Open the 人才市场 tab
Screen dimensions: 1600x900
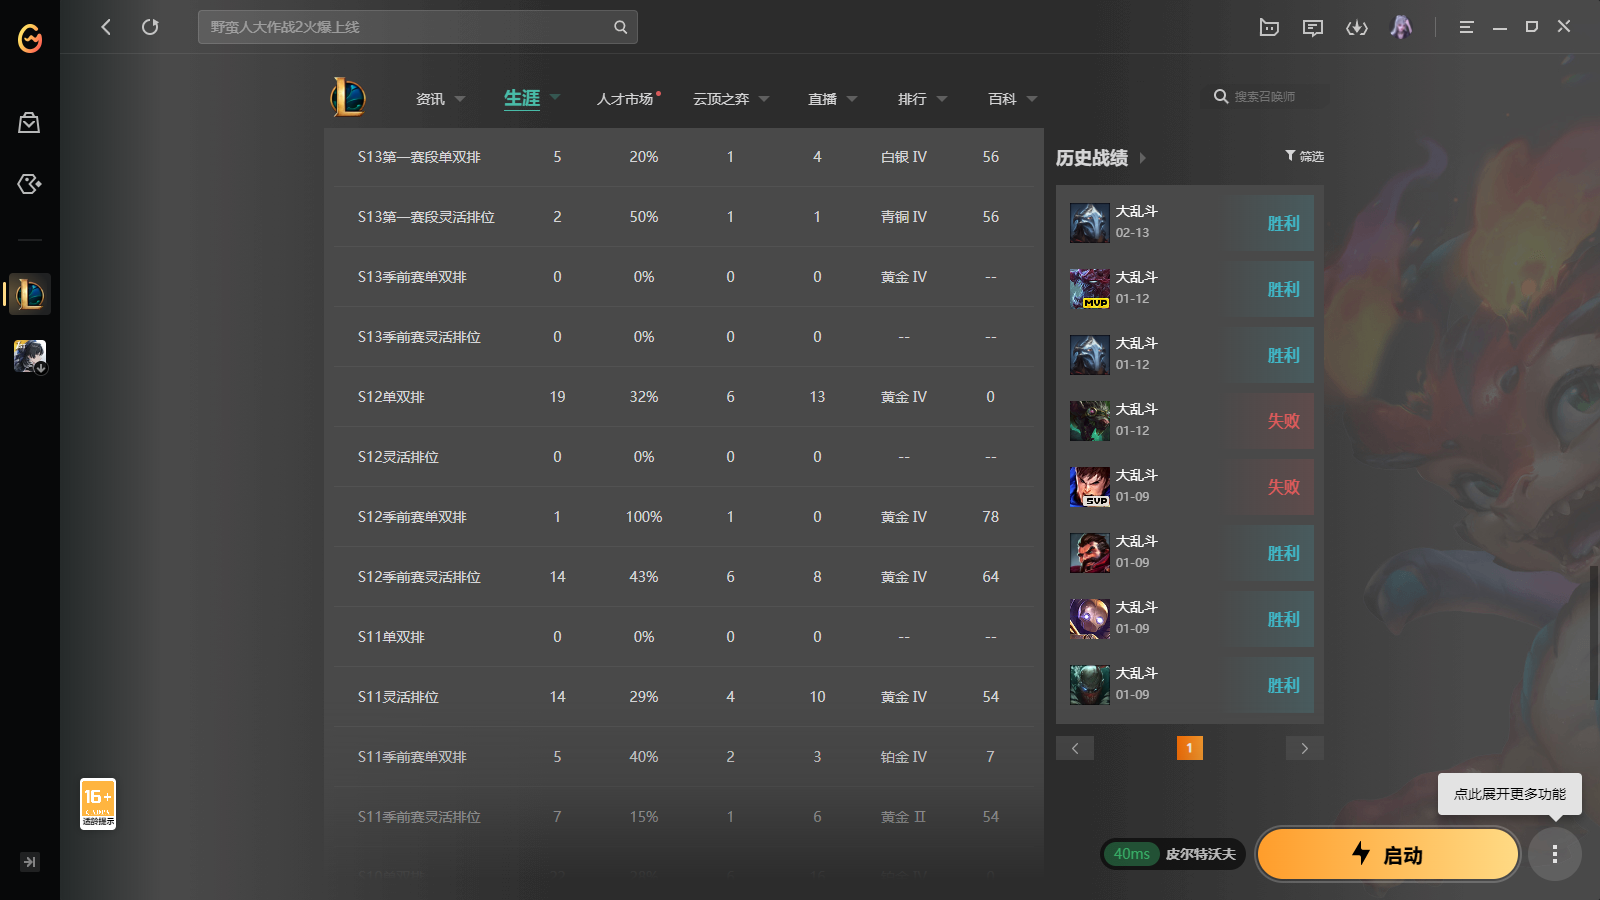(625, 99)
